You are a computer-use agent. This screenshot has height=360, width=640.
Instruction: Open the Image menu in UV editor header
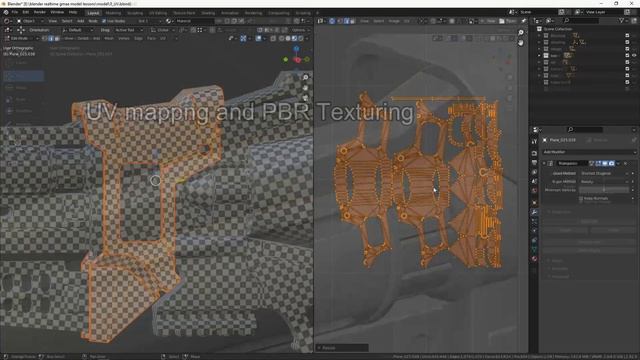pyautogui.click(x=394, y=21)
